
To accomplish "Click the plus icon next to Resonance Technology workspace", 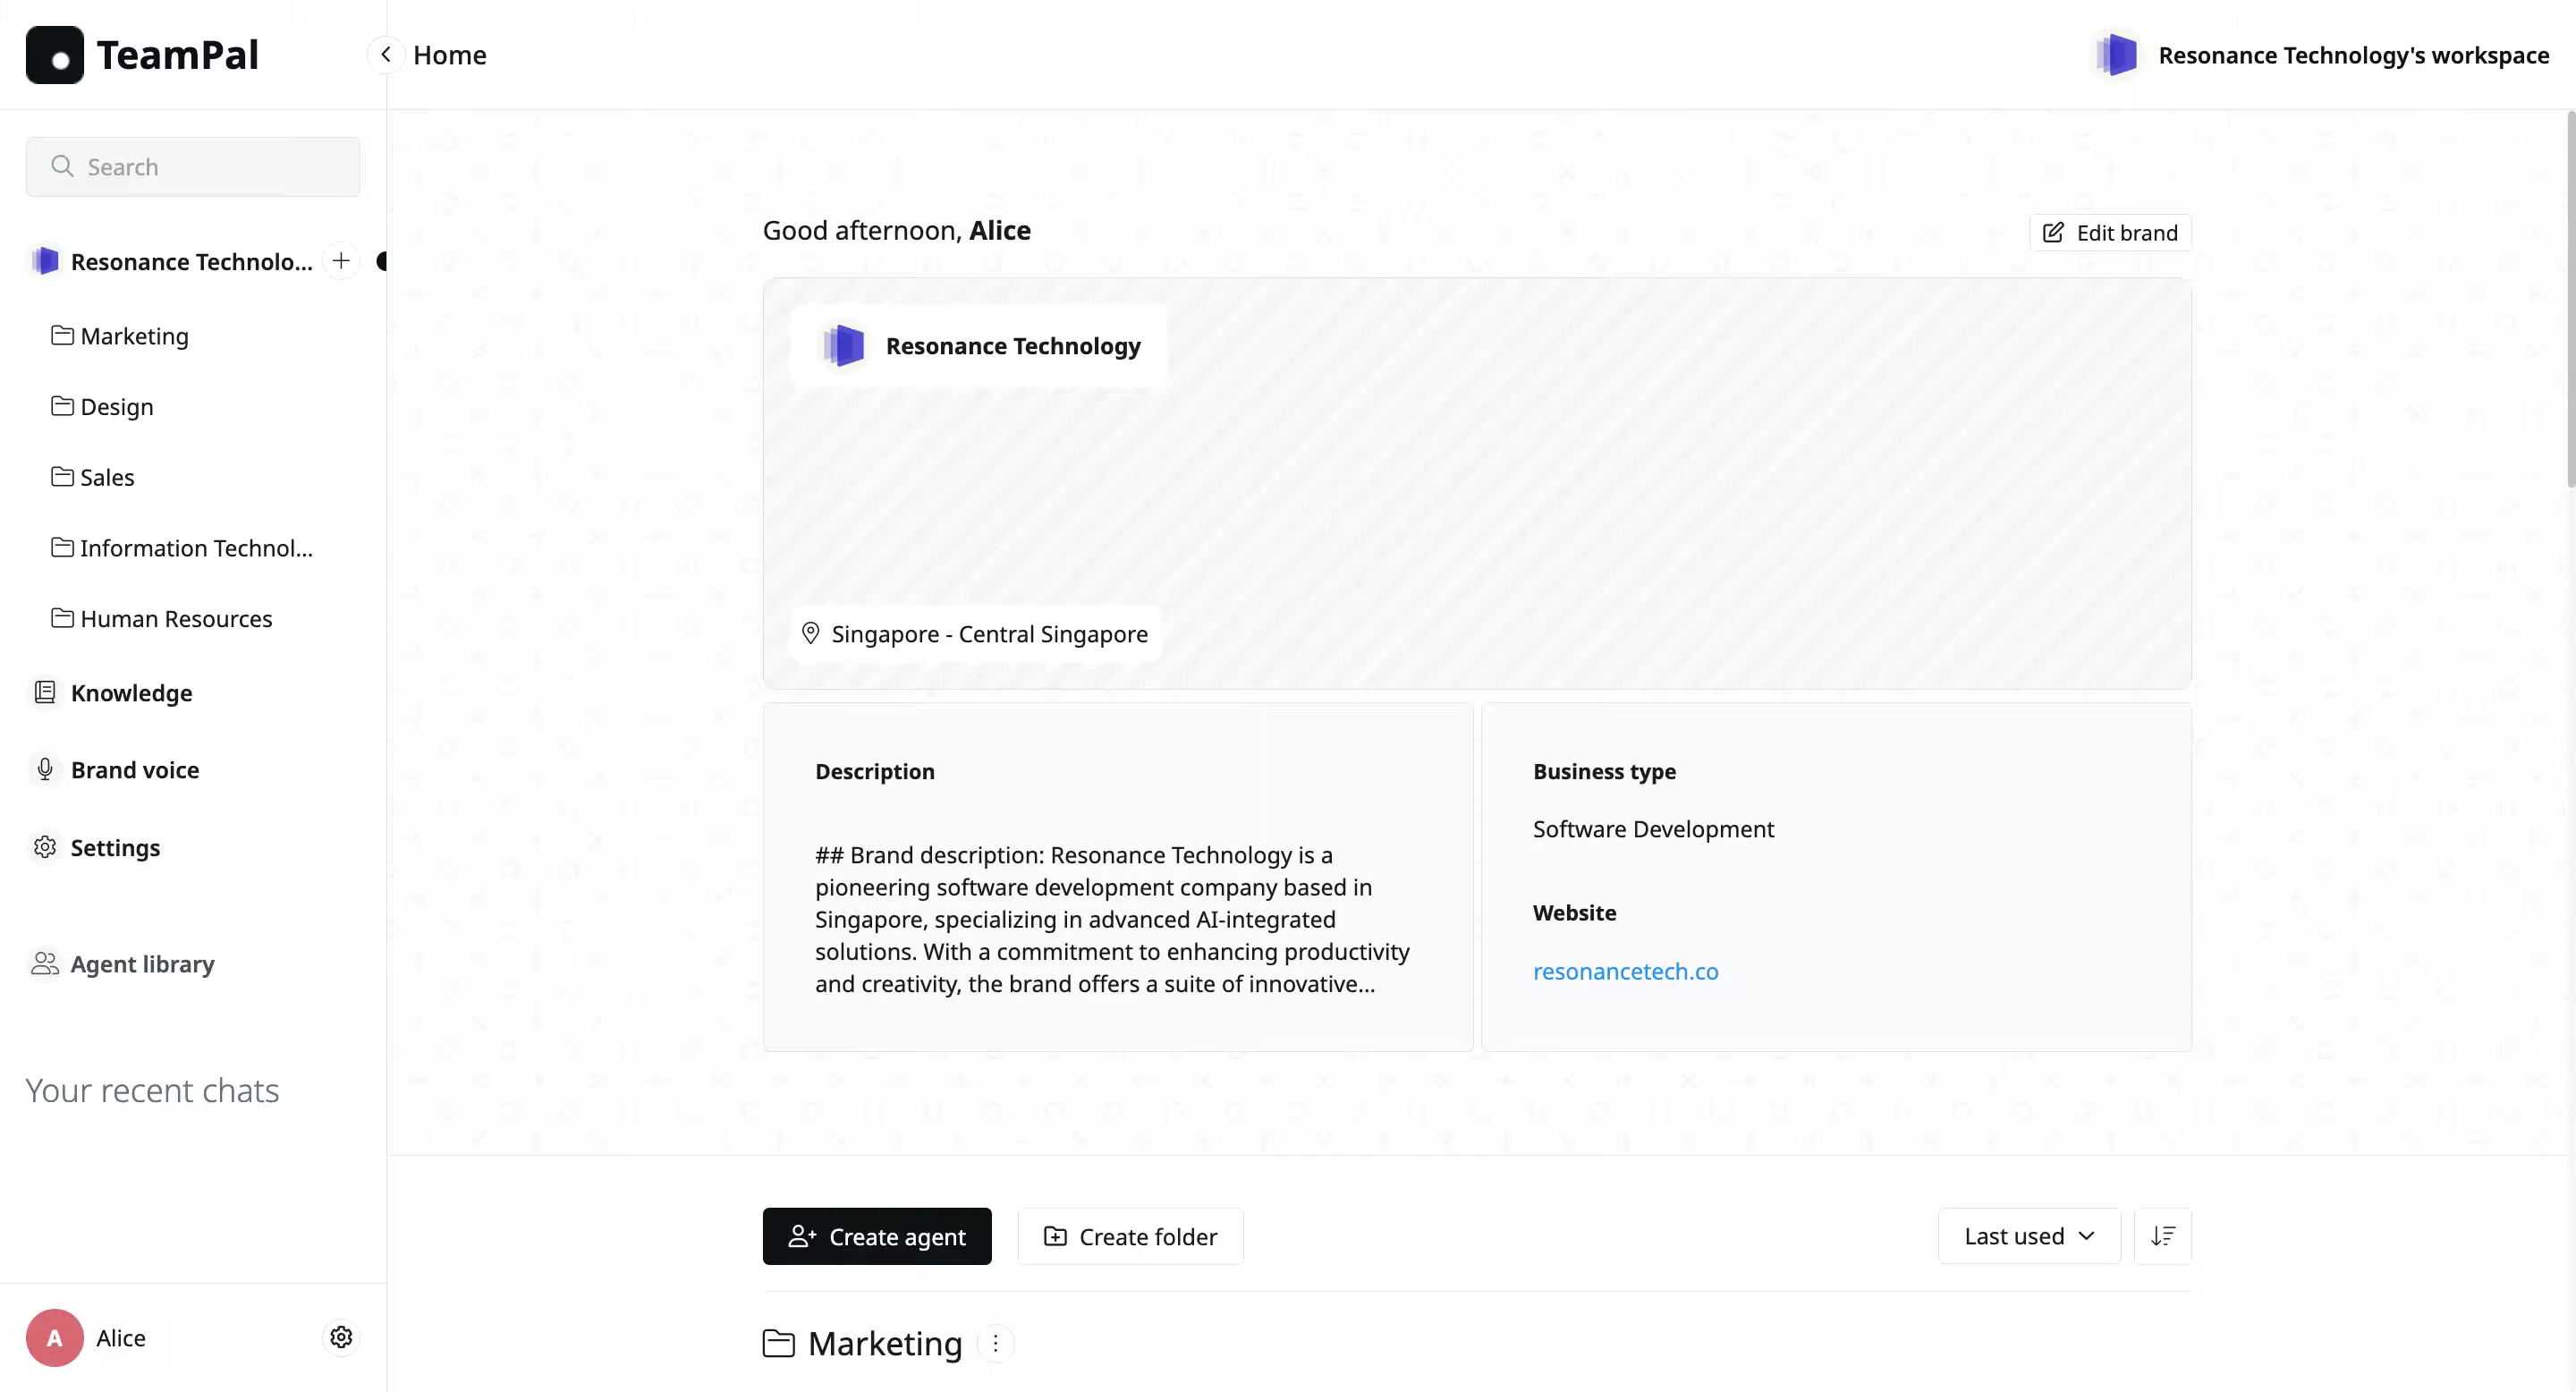I will tap(341, 261).
